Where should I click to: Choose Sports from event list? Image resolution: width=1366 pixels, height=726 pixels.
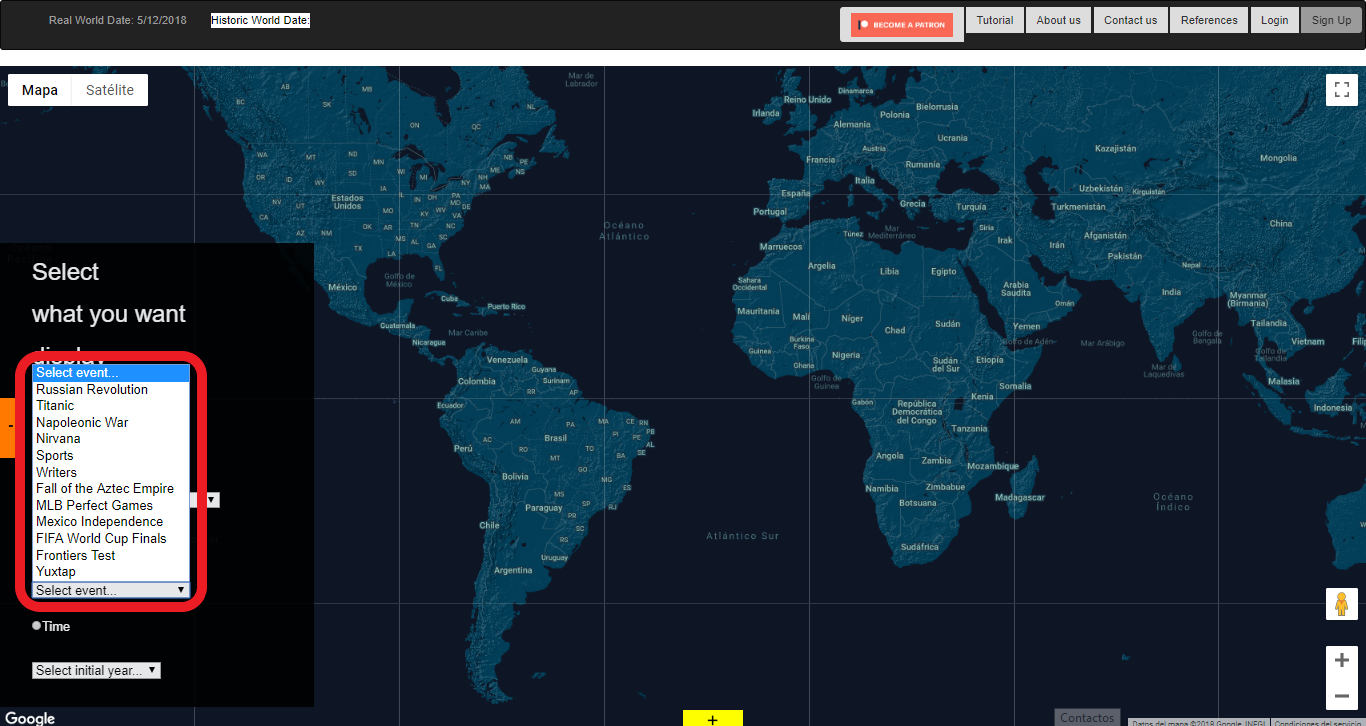[110, 456]
